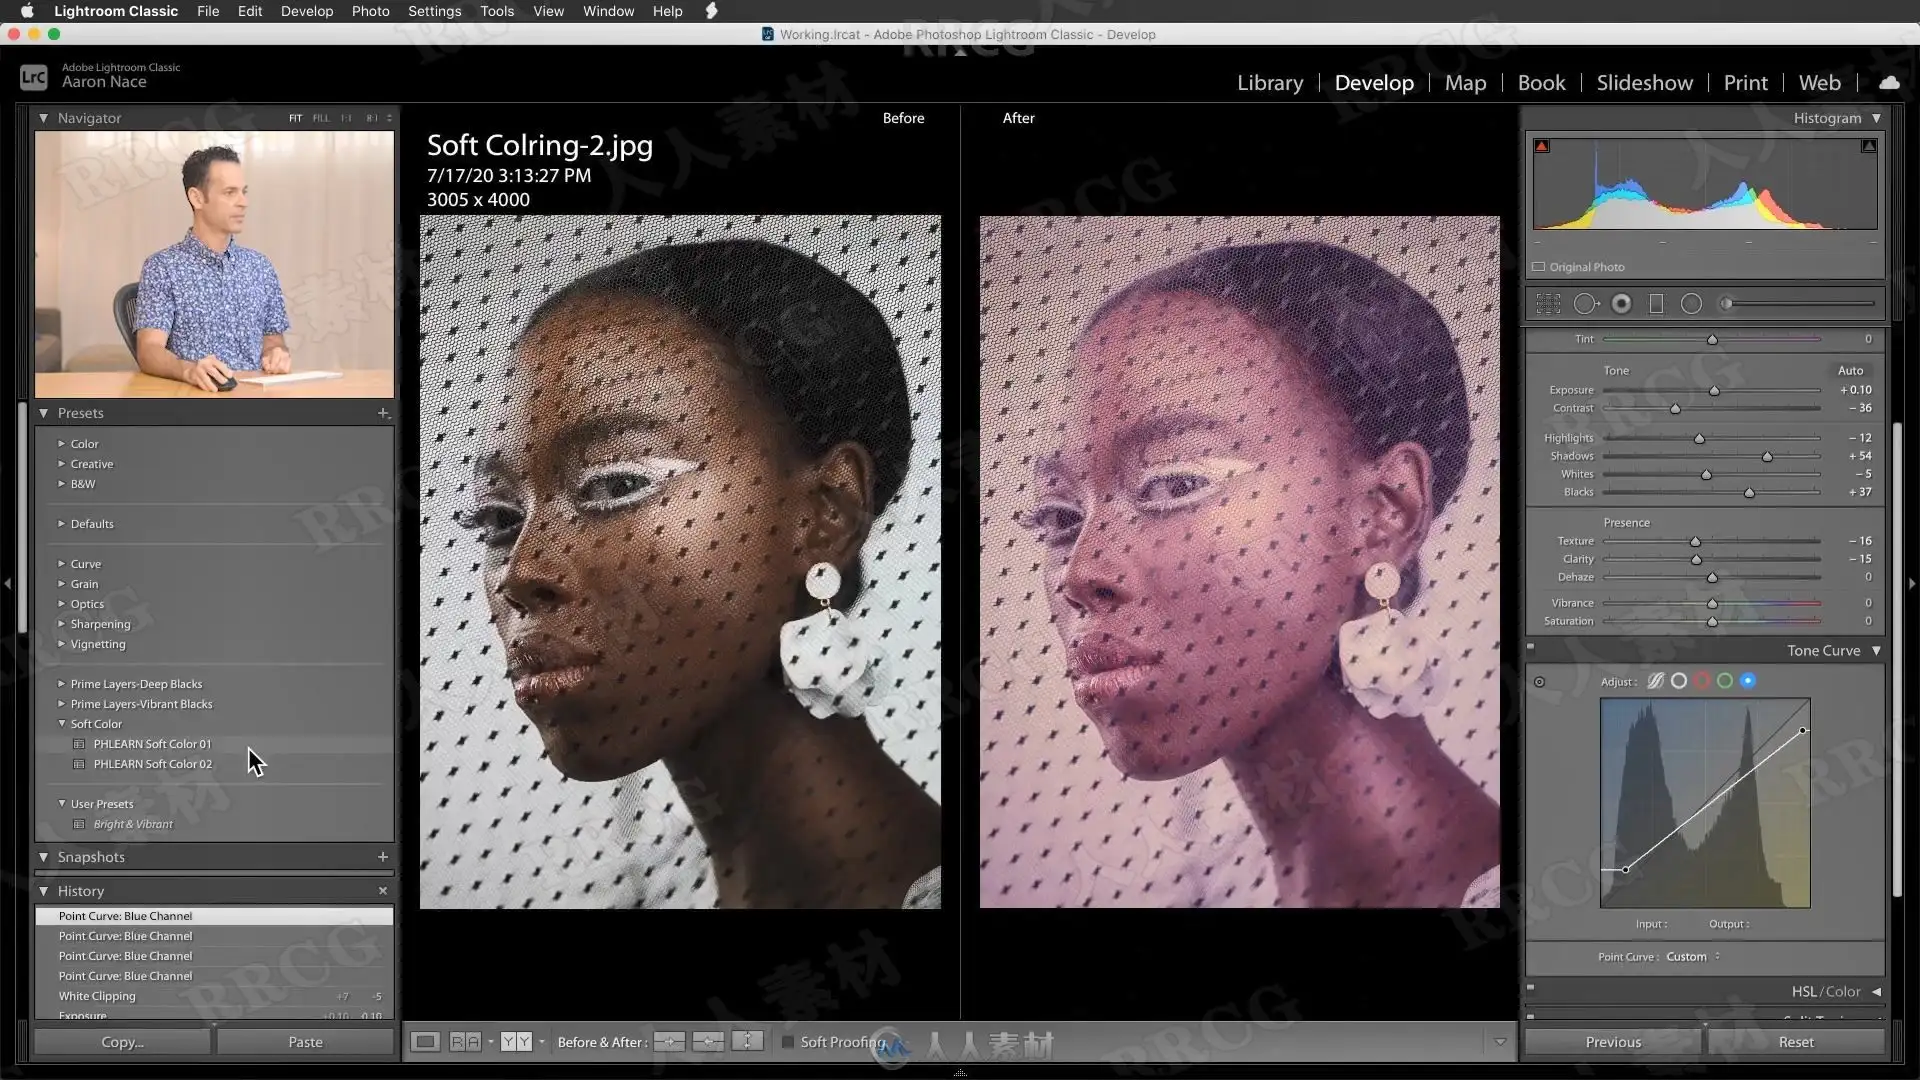The image size is (1920, 1080).
Task: Collapse the History panel
Action: click(x=43, y=891)
